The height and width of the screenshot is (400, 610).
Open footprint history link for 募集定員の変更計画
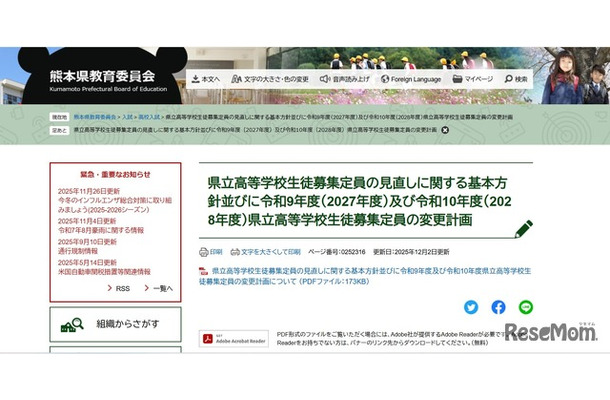(255, 130)
